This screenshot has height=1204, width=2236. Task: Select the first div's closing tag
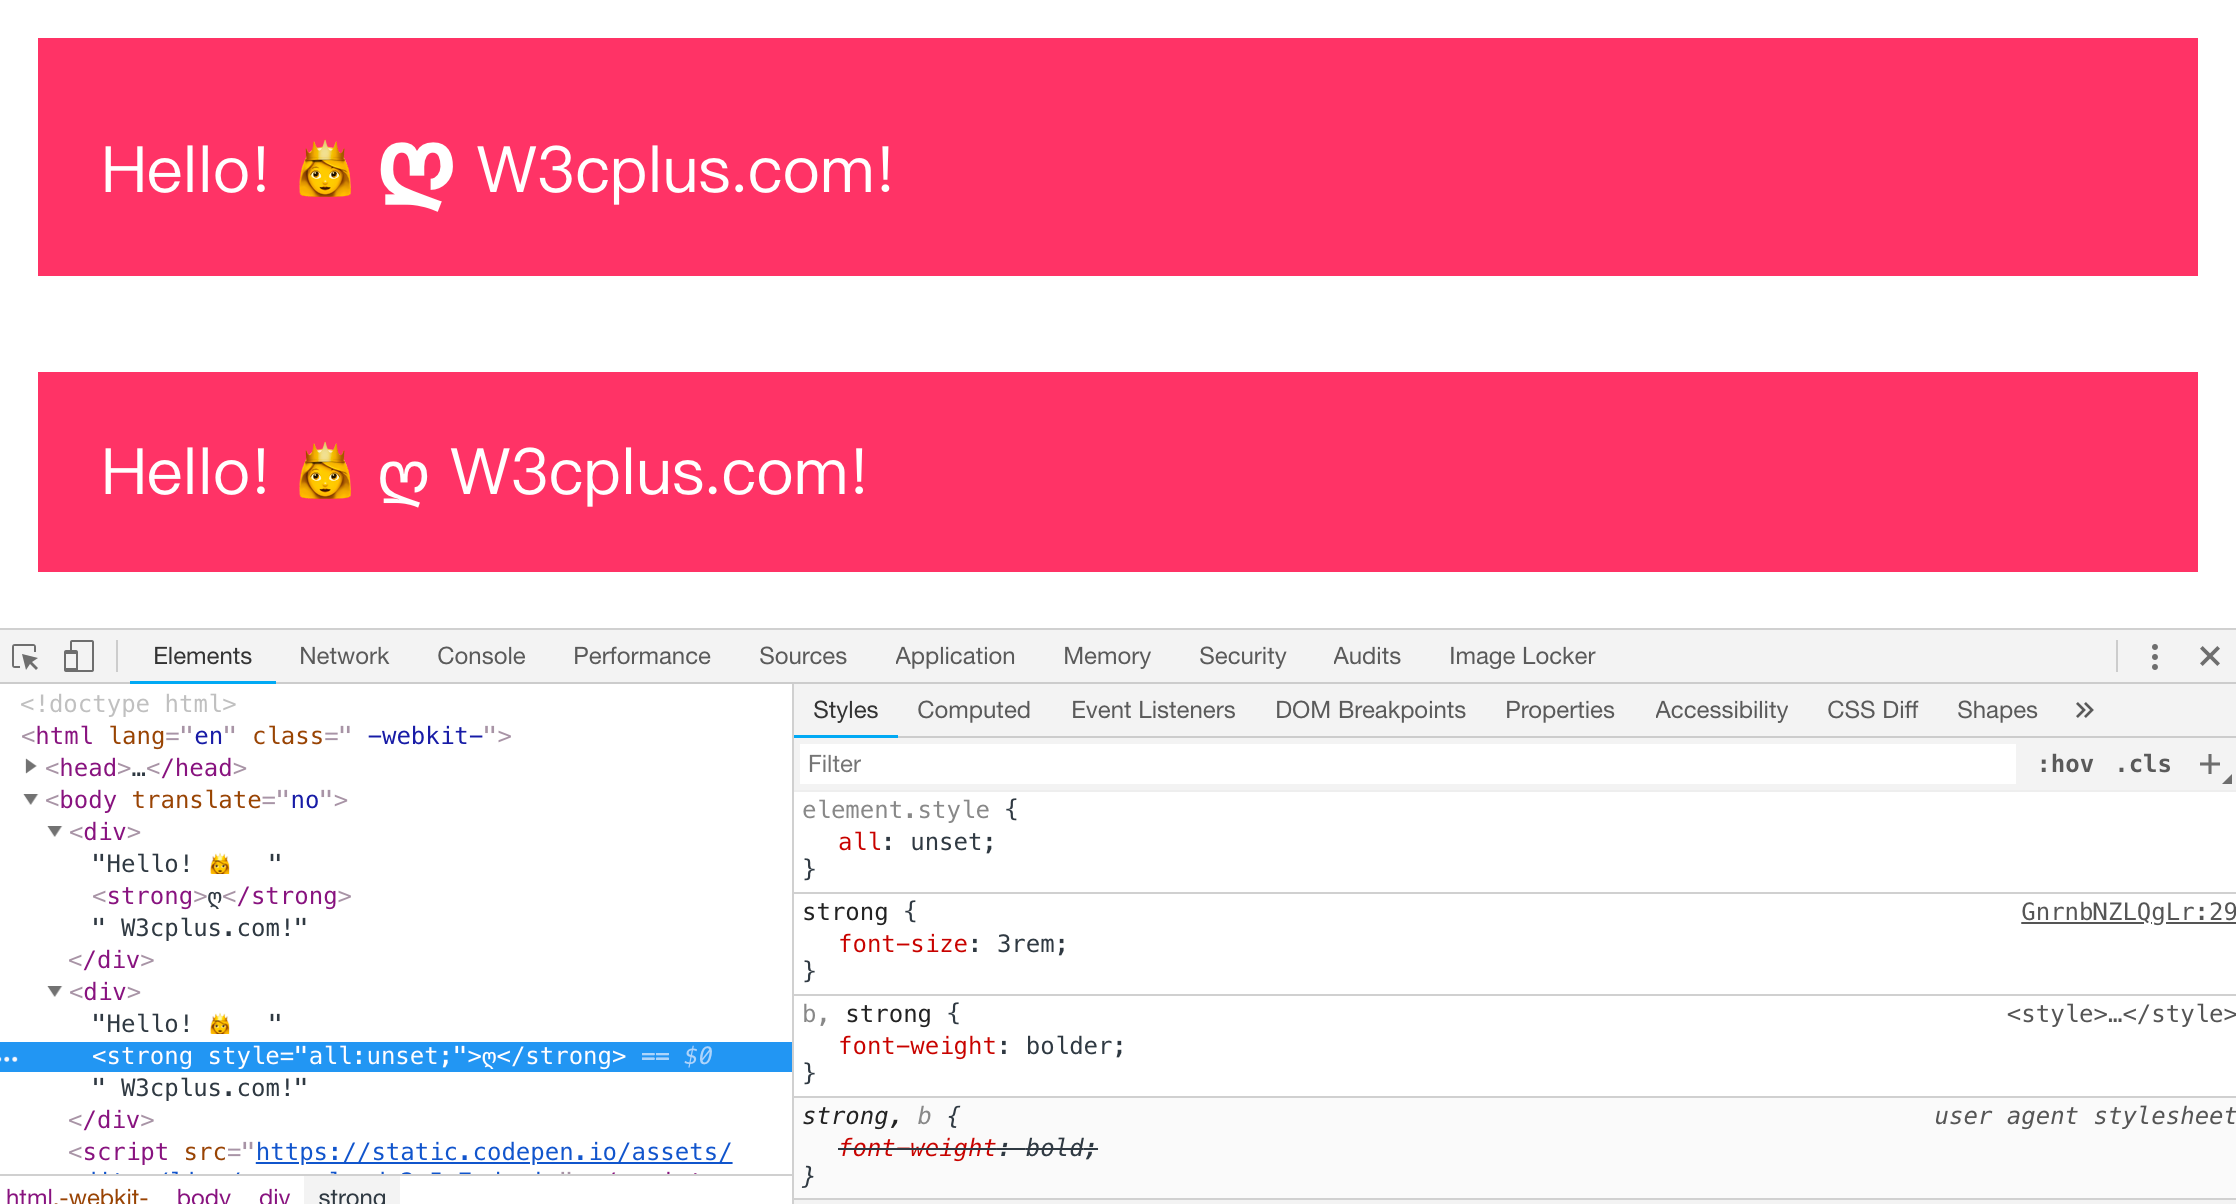pyautogui.click(x=111, y=960)
